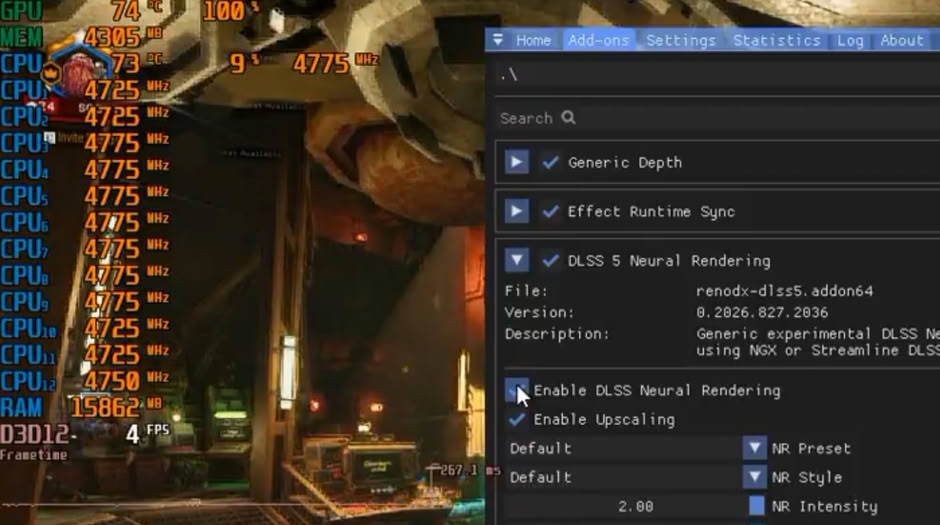
Task: Click the 267.1 ms frametime value
Action: (x=469, y=470)
